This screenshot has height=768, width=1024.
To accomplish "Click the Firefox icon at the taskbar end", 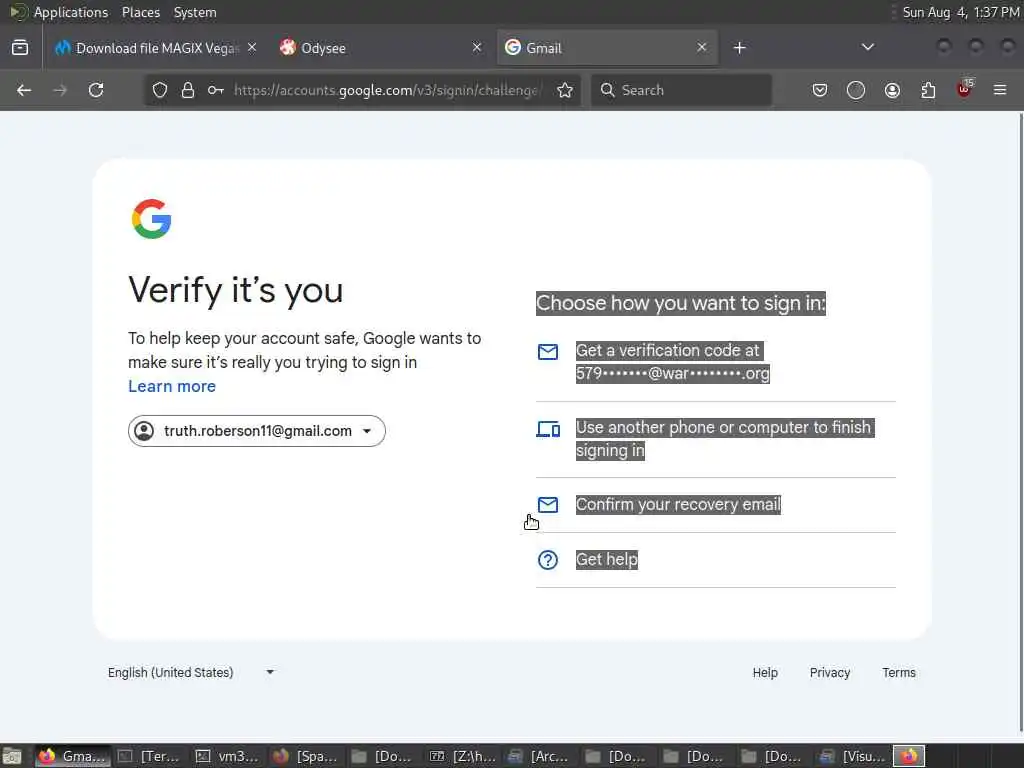I will coord(909,756).
